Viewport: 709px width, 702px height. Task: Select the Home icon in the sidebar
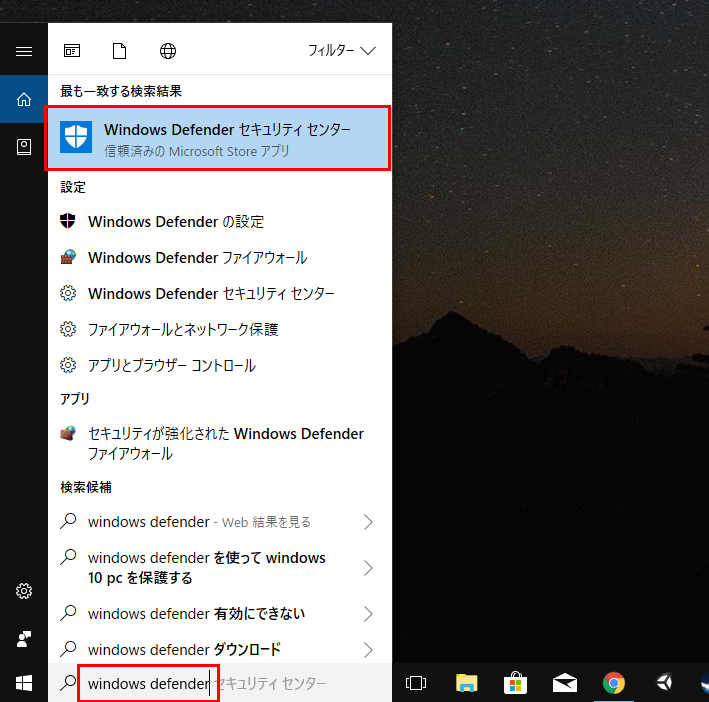coord(24,99)
